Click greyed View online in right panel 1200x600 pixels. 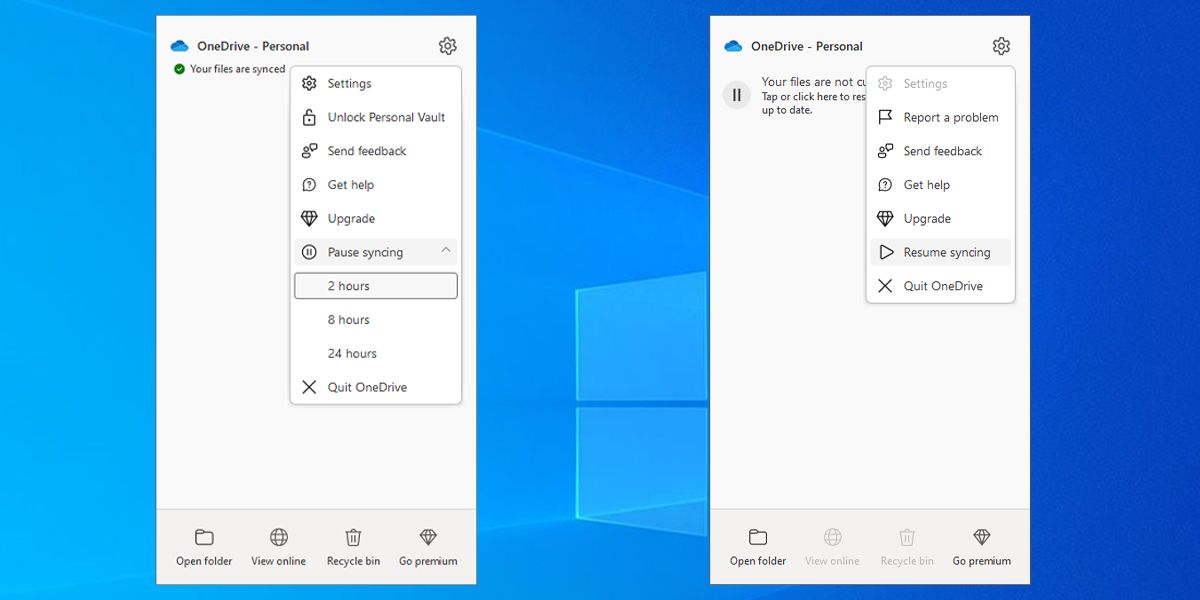tap(833, 548)
